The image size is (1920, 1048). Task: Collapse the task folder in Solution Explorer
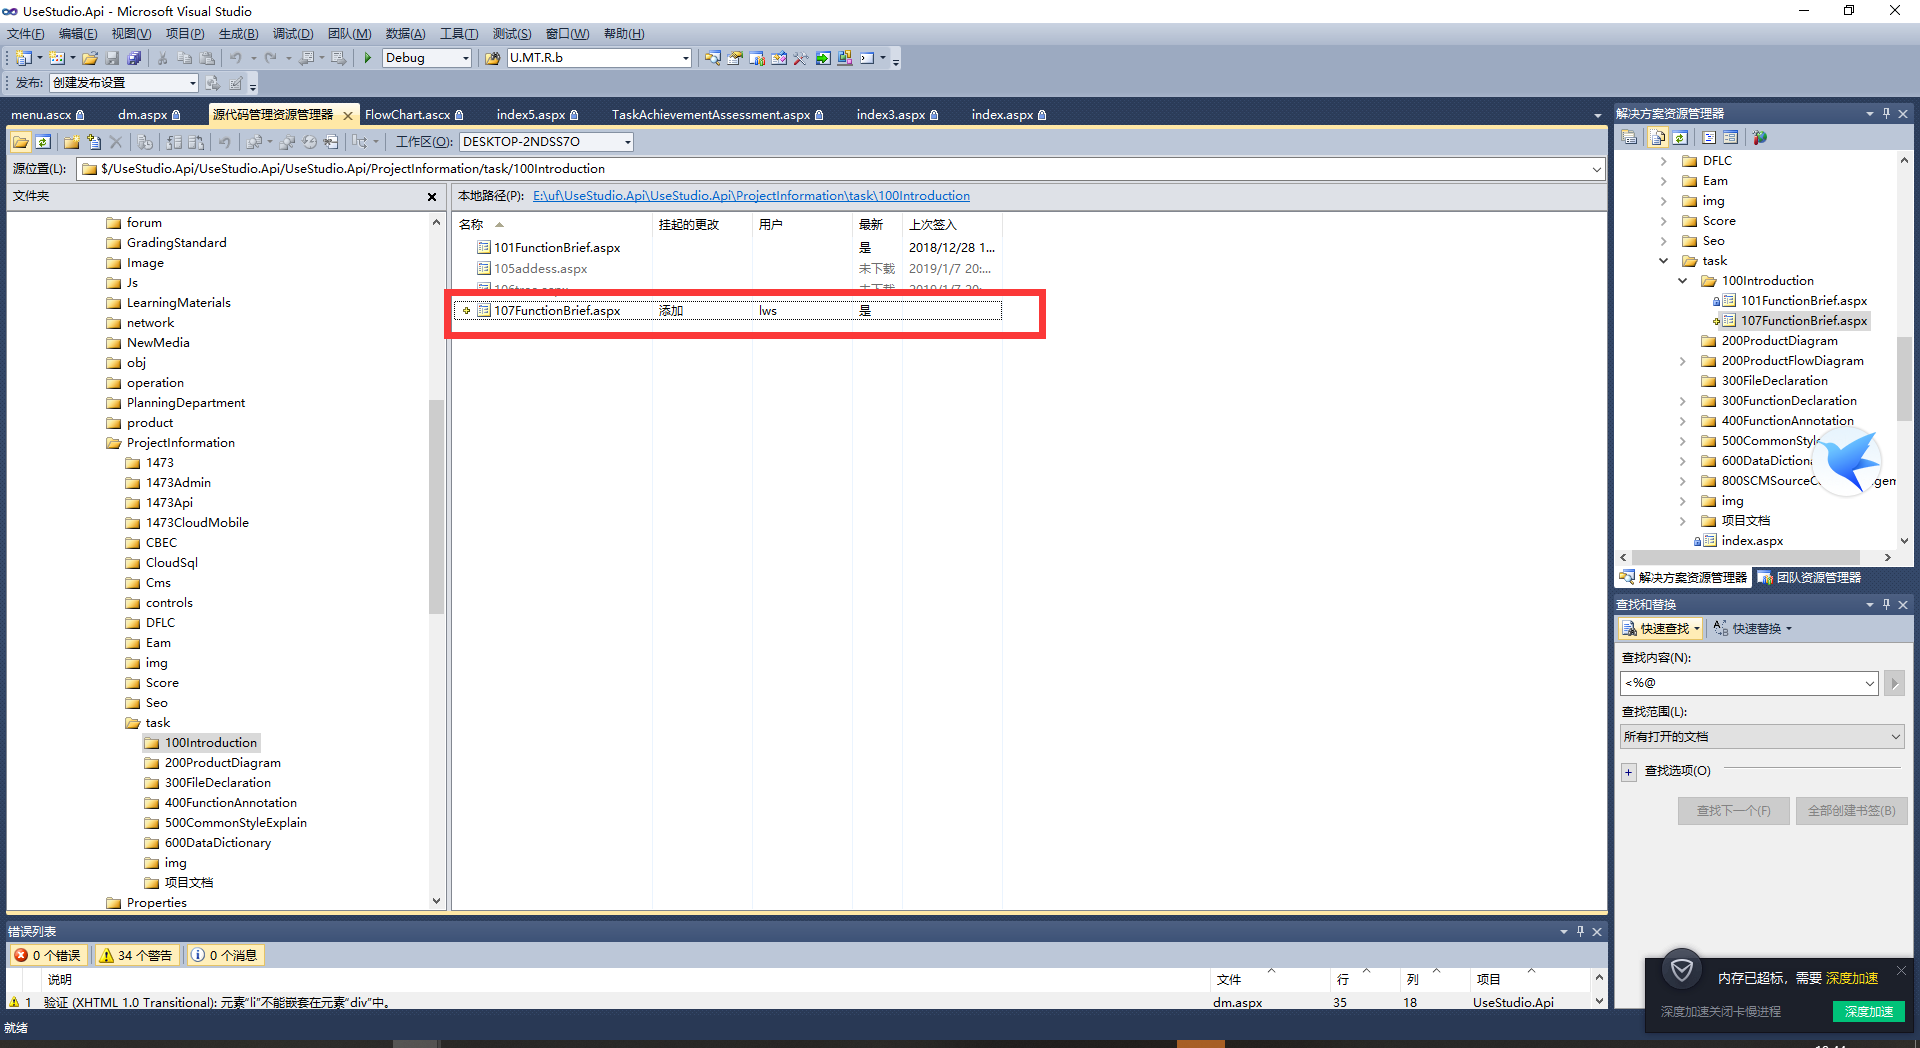click(1664, 261)
